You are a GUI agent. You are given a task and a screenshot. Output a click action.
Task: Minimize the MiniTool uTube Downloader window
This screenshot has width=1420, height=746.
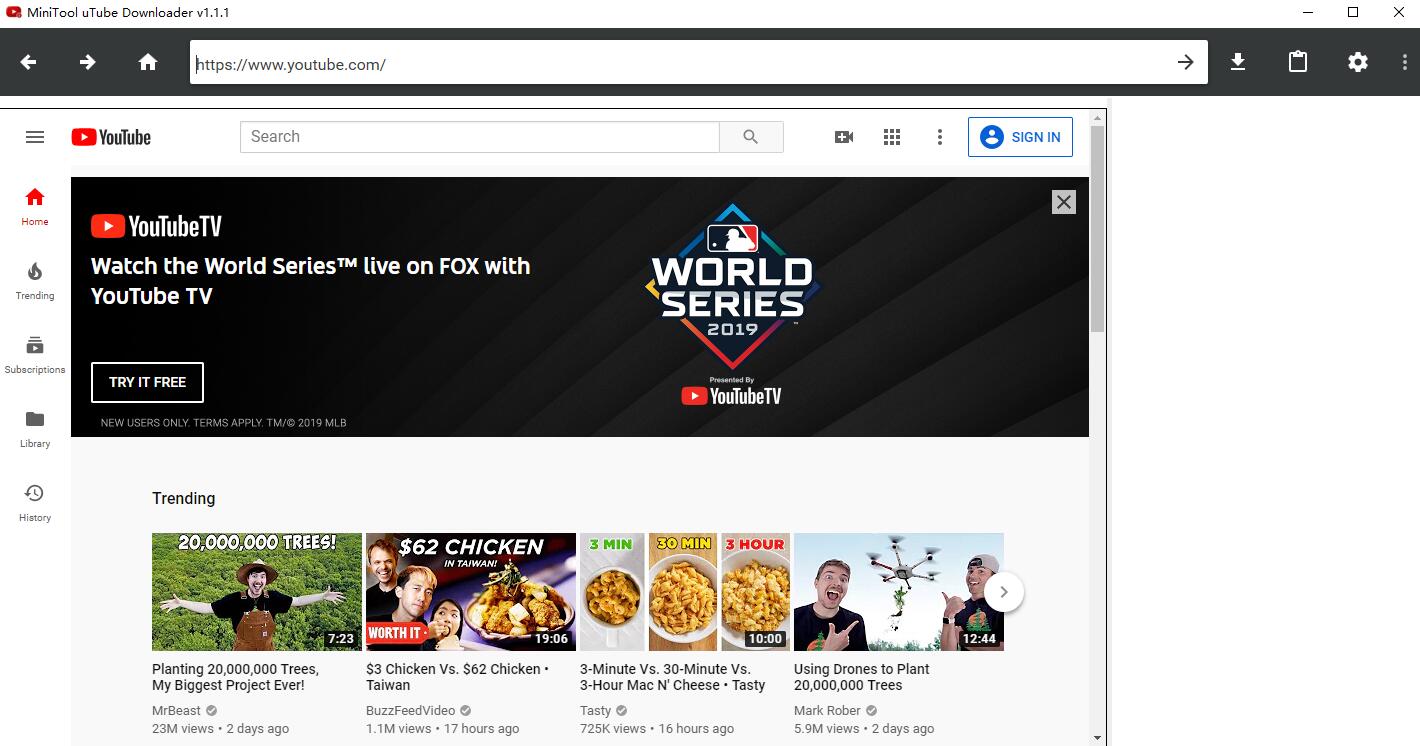coord(1309,12)
